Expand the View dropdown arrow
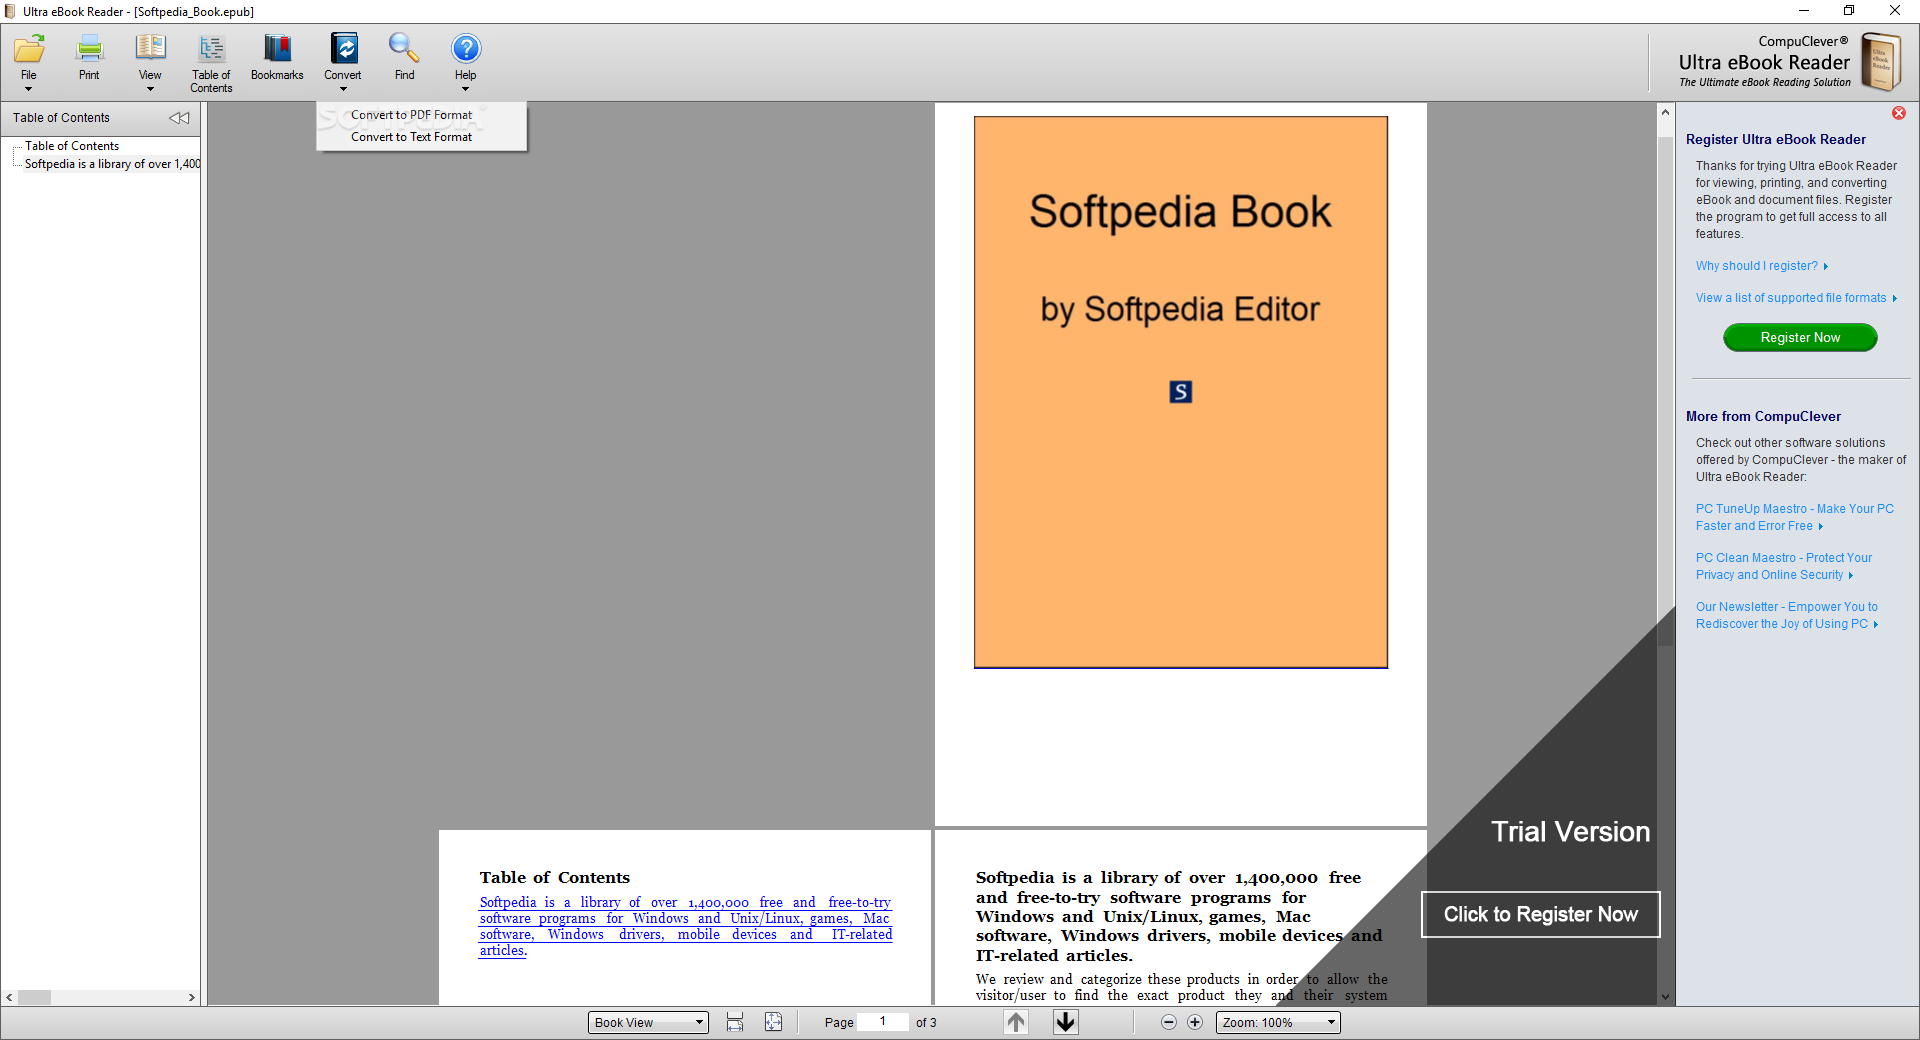 [150, 89]
